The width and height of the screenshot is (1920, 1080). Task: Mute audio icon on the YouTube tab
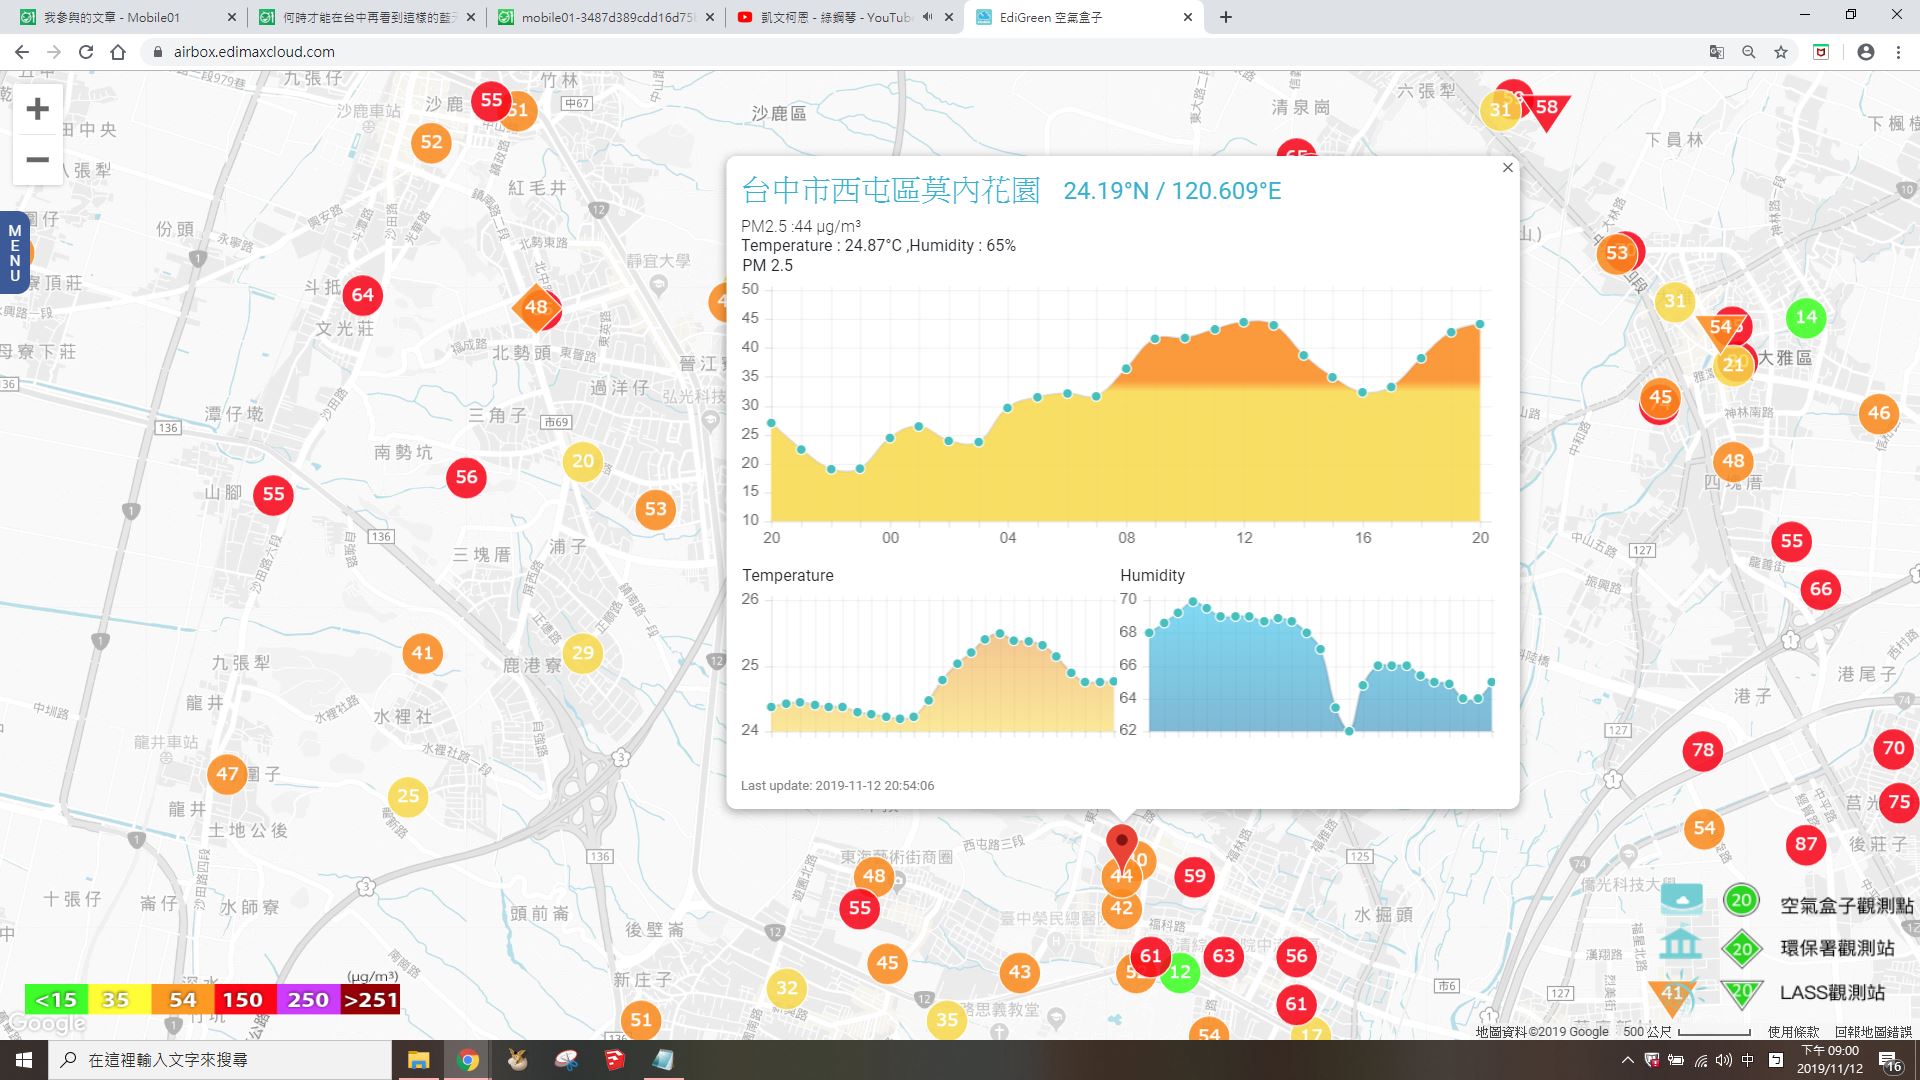pos(927,17)
